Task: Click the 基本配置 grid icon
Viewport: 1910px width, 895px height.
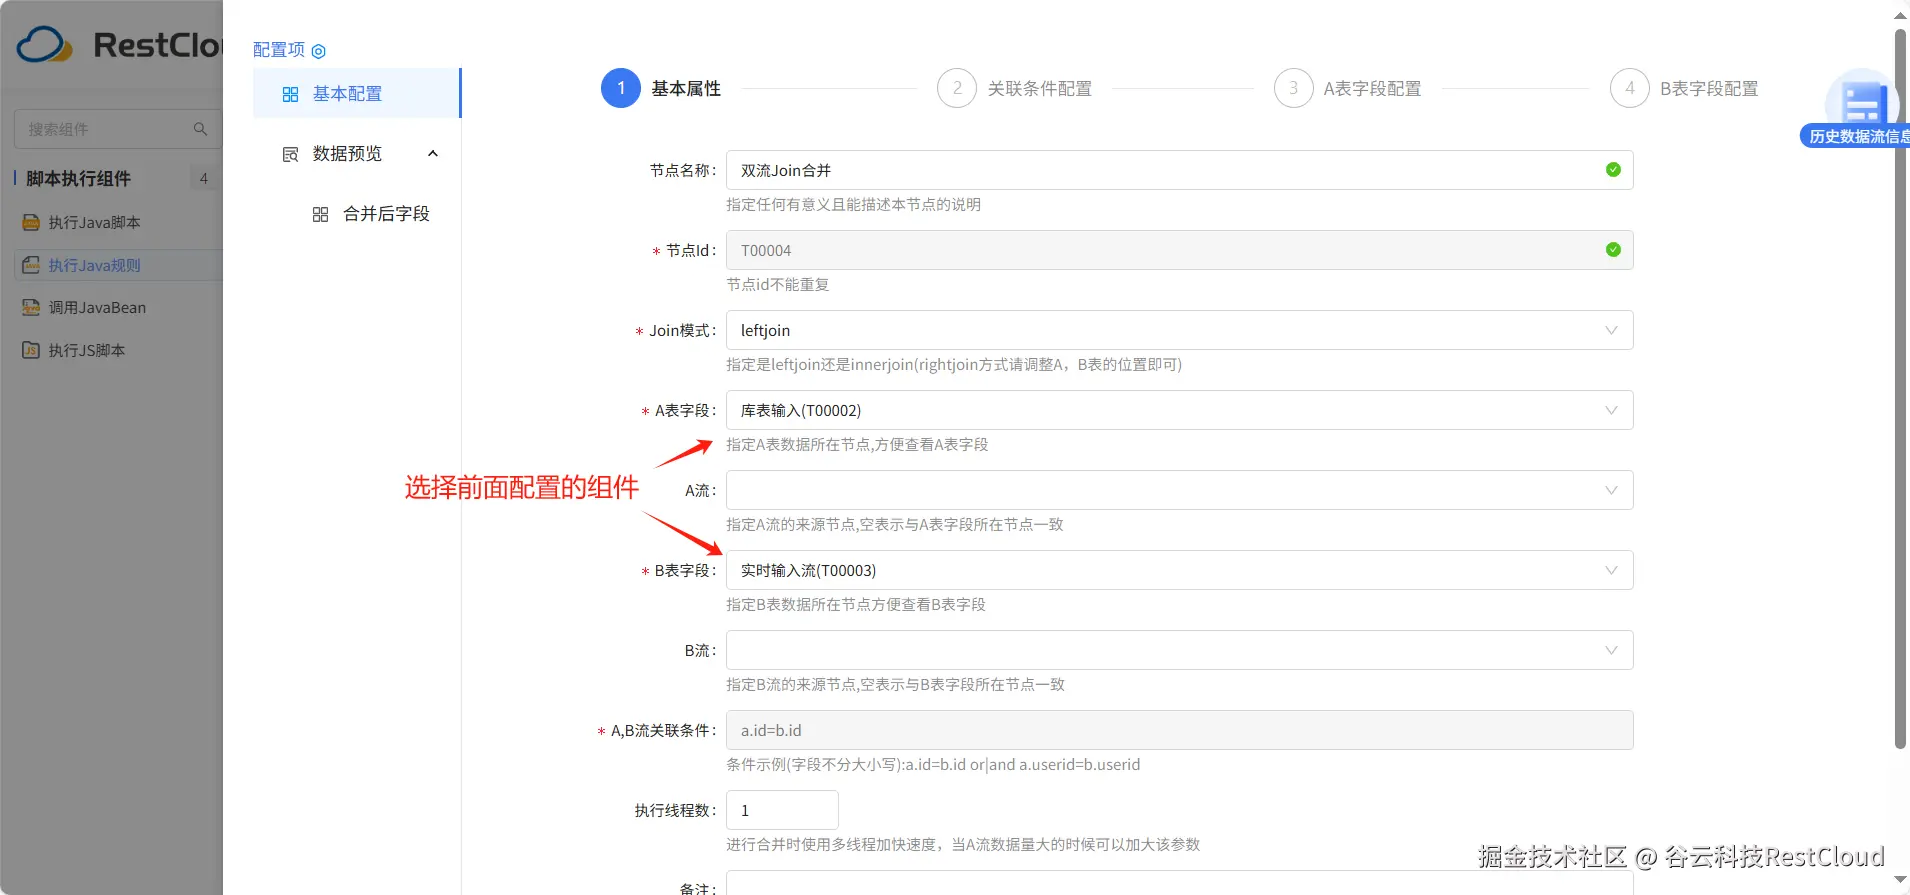Action: coord(290,94)
